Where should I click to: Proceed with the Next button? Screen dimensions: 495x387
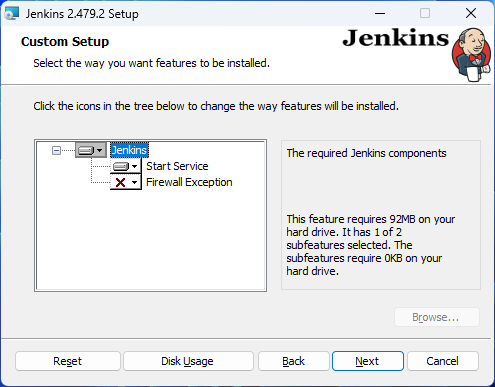[x=368, y=361]
